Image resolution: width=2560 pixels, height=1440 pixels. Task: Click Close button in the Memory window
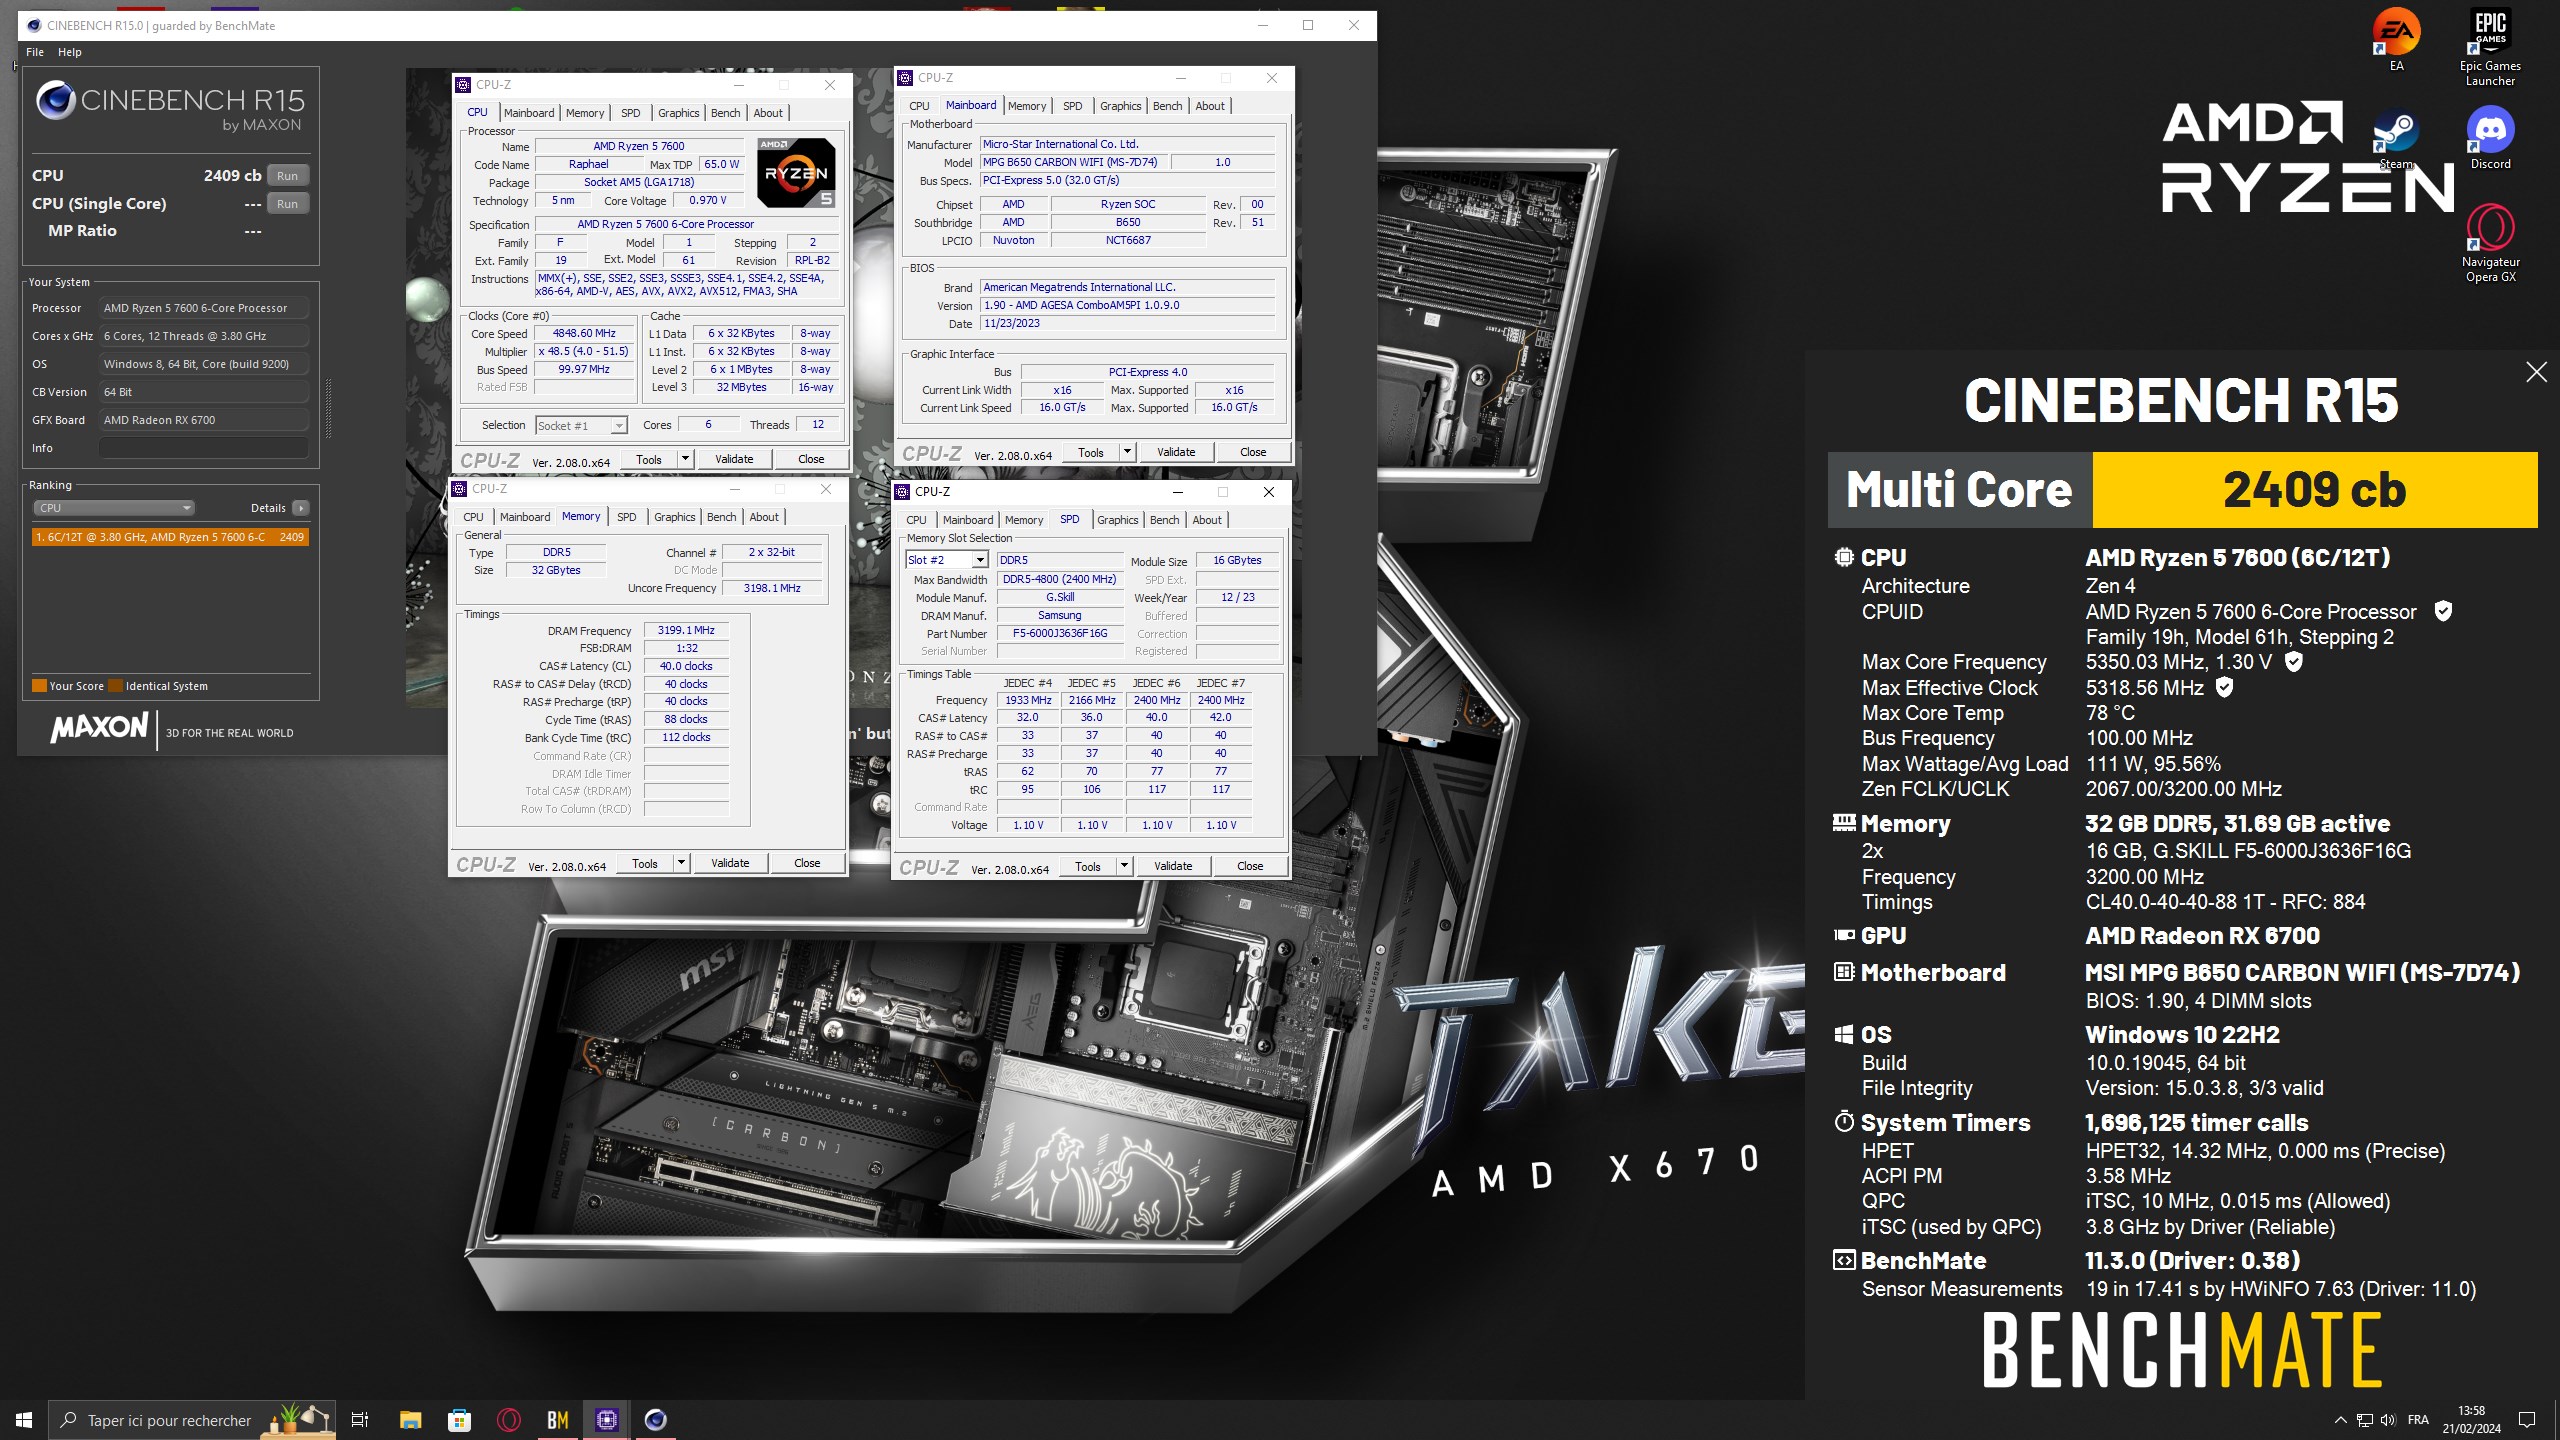coord(807,863)
